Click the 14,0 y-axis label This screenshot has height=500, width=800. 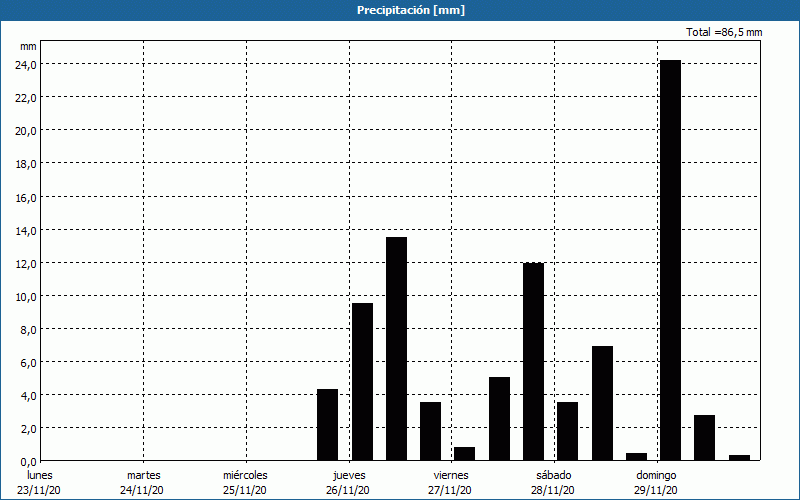click(x=25, y=231)
